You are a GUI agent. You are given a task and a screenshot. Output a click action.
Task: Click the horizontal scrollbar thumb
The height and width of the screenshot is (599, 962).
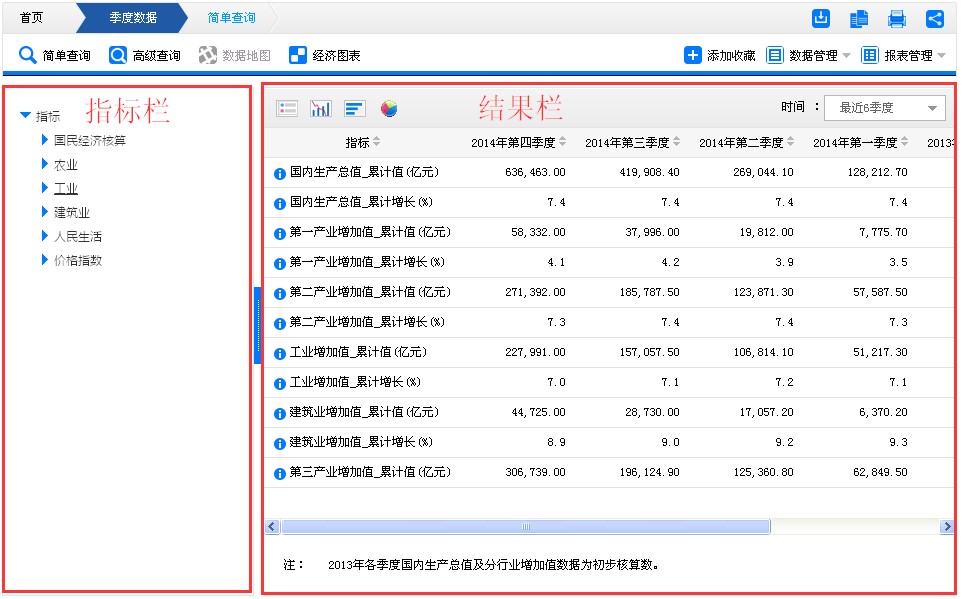(526, 527)
